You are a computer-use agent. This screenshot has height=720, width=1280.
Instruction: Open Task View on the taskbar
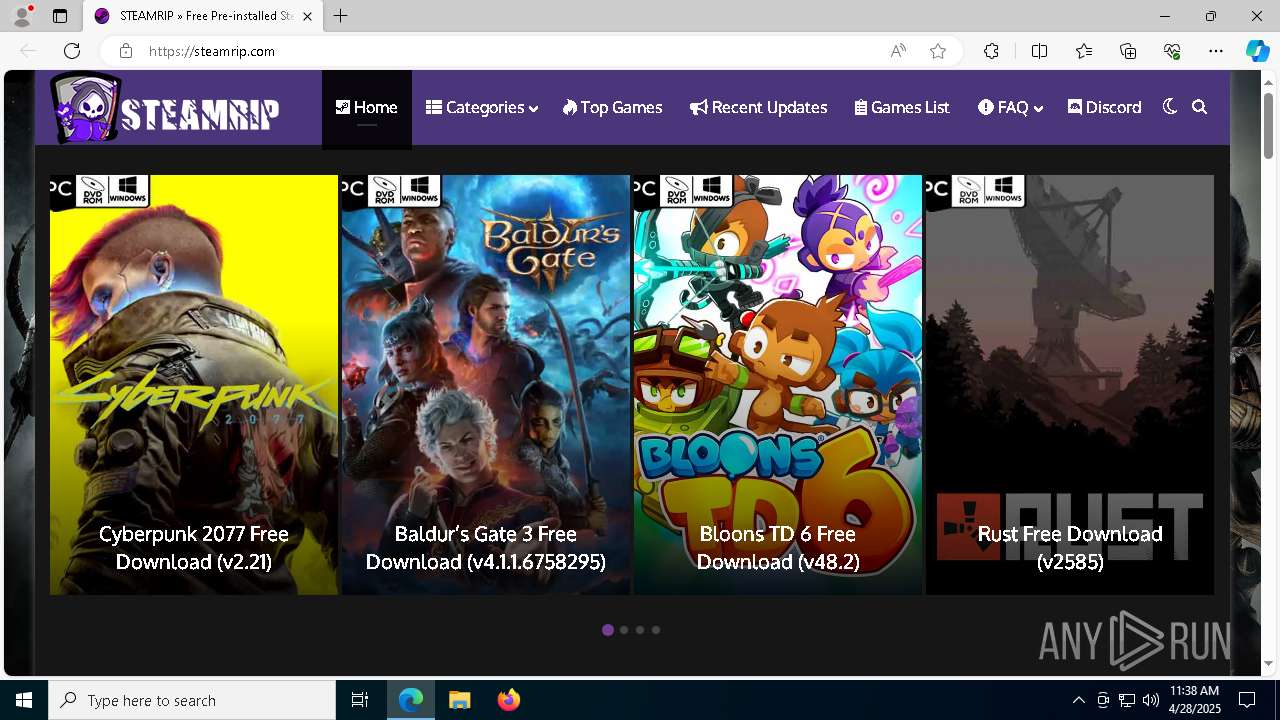tap(360, 700)
